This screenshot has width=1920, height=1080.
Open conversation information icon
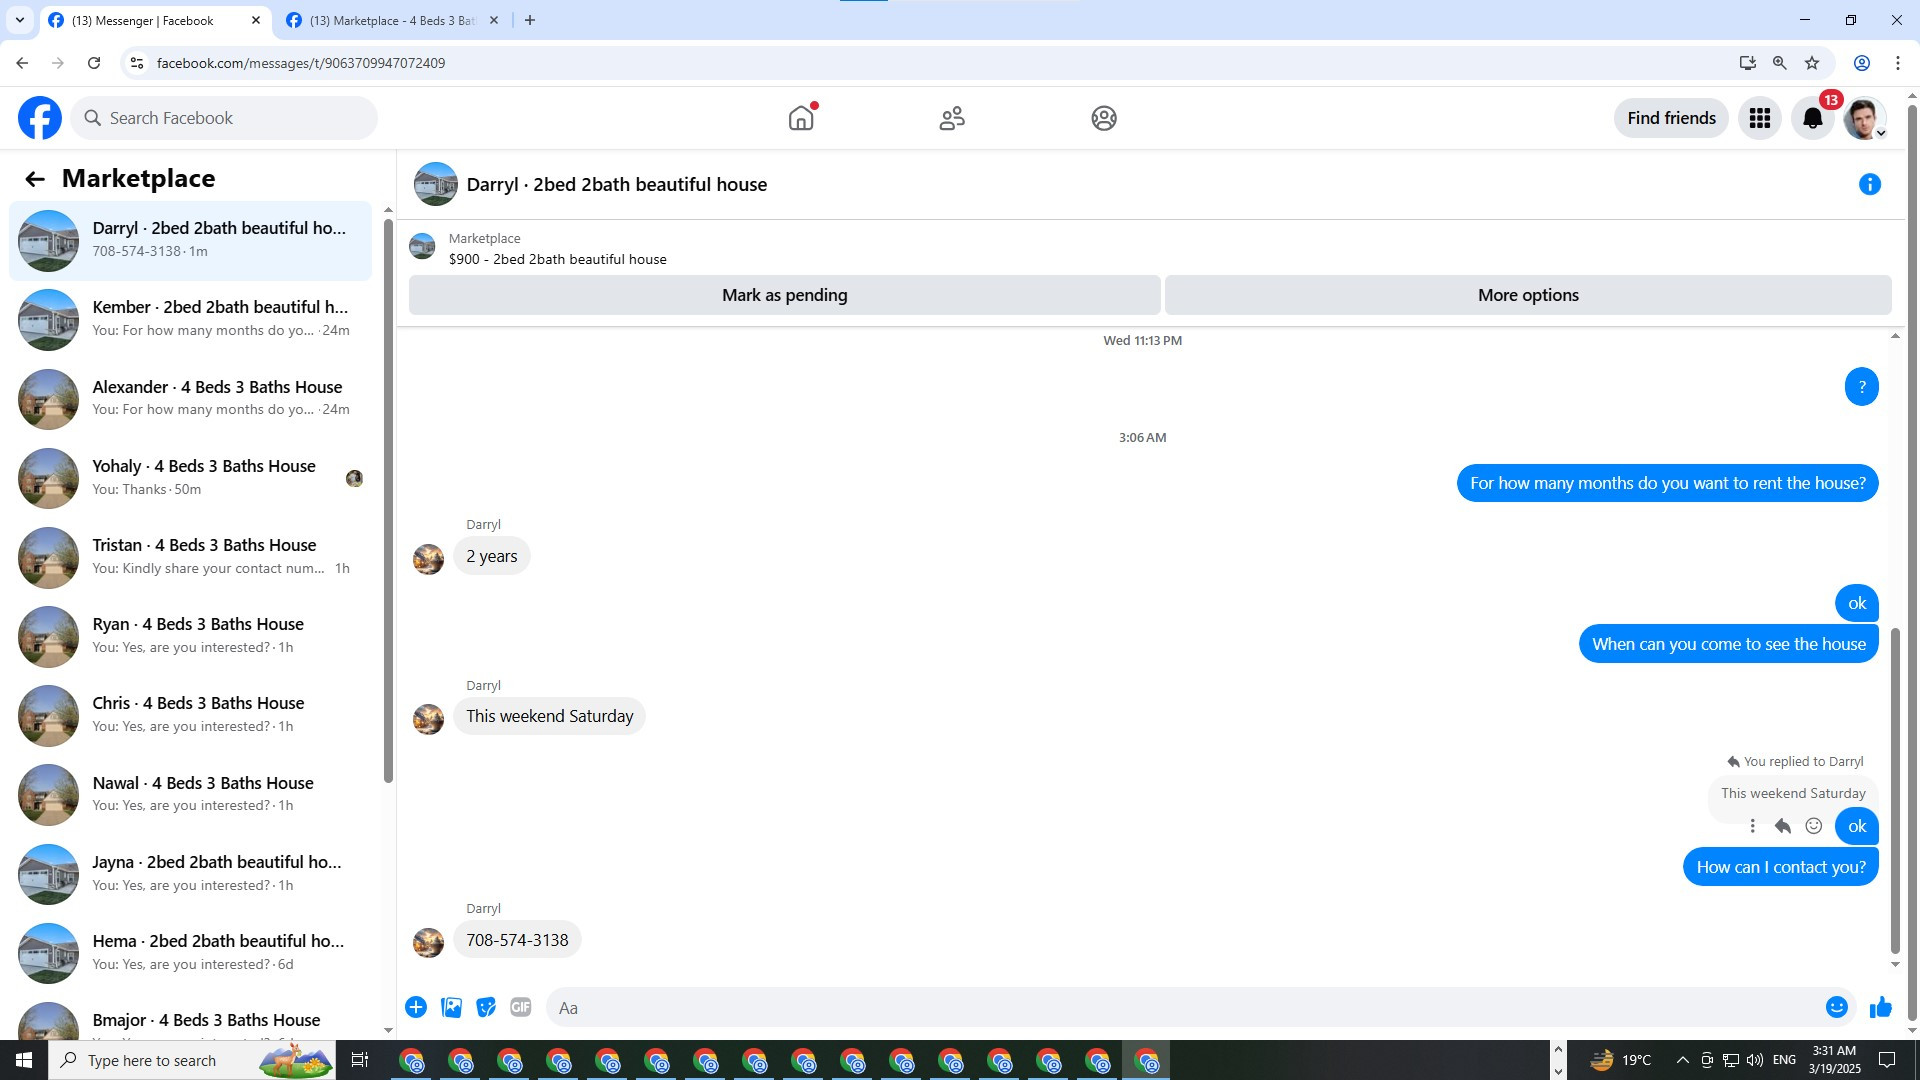(x=1870, y=184)
